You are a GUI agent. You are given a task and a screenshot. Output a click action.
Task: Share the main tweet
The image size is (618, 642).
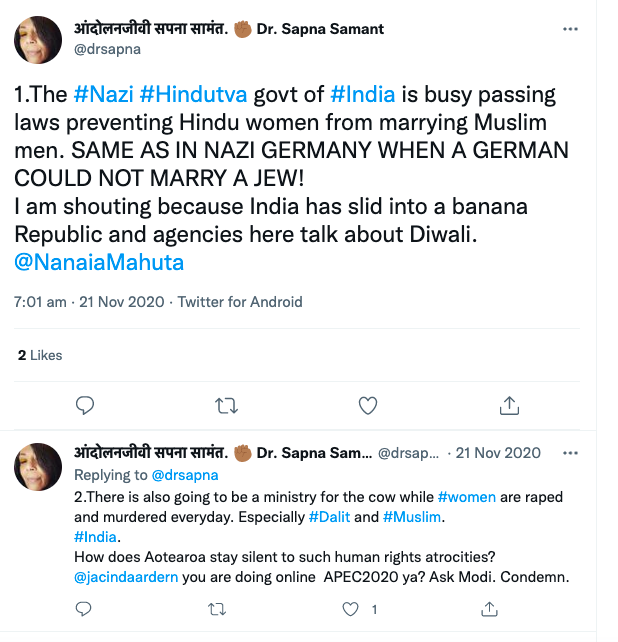(x=509, y=405)
